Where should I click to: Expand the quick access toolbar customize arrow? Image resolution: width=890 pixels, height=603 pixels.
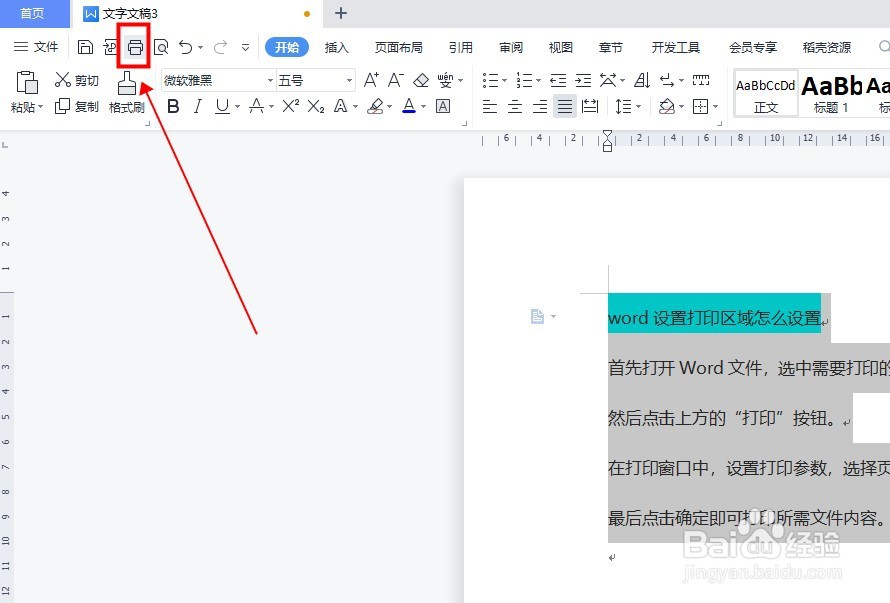[245, 48]
